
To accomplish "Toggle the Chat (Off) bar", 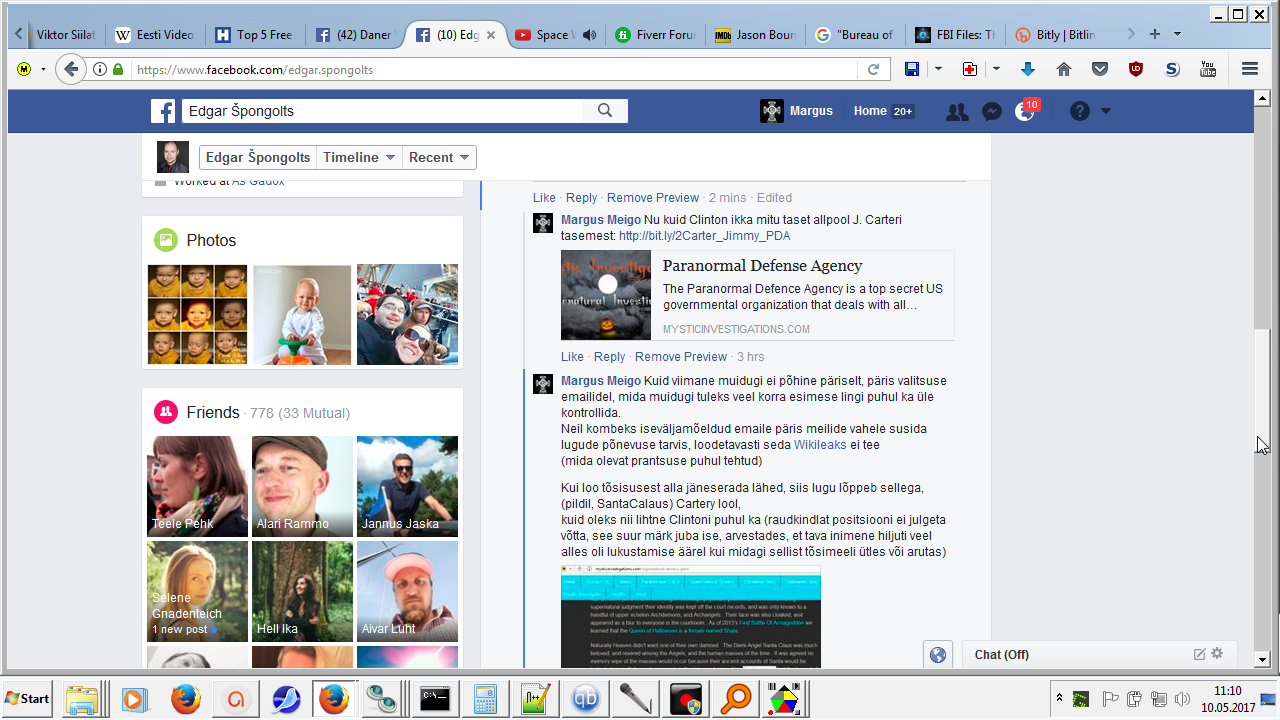I will point(1099,654).
